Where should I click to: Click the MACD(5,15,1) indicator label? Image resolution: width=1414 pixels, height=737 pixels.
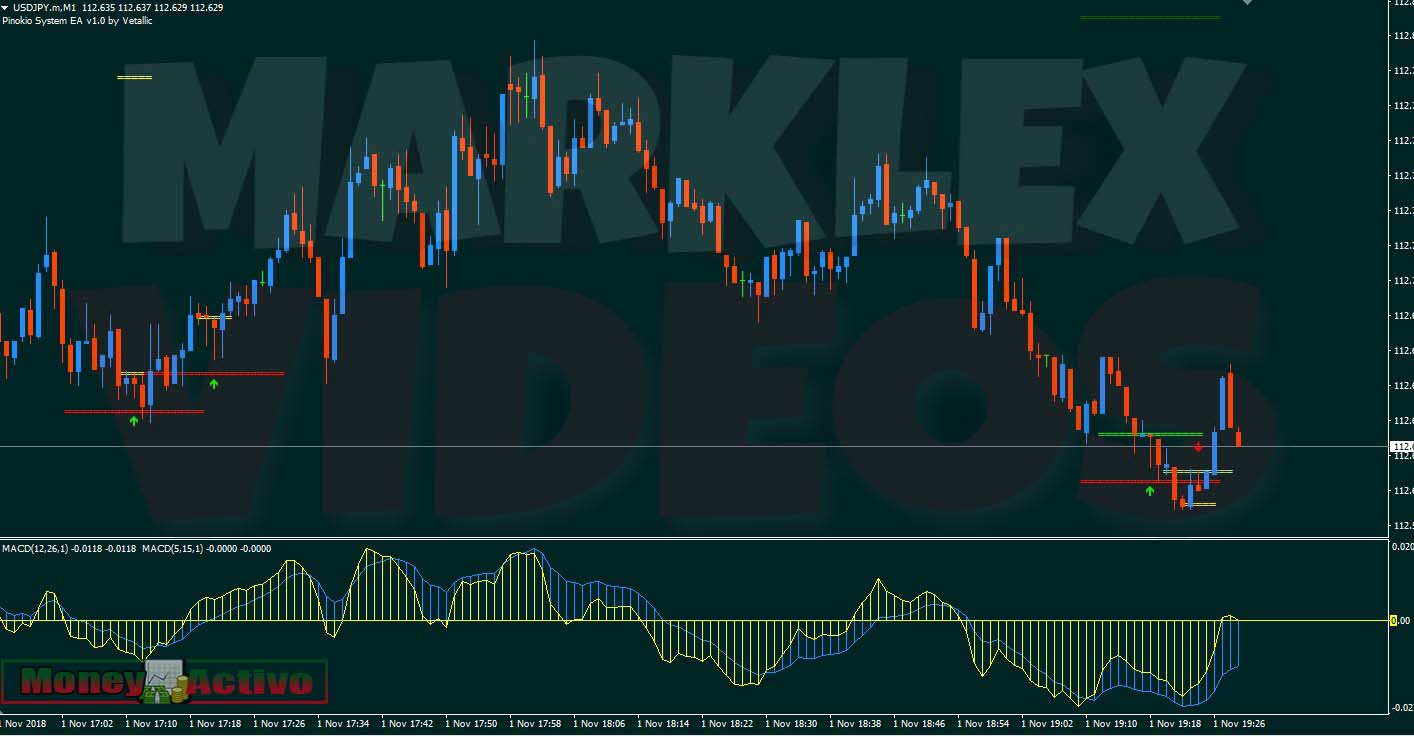click(173, 548)
